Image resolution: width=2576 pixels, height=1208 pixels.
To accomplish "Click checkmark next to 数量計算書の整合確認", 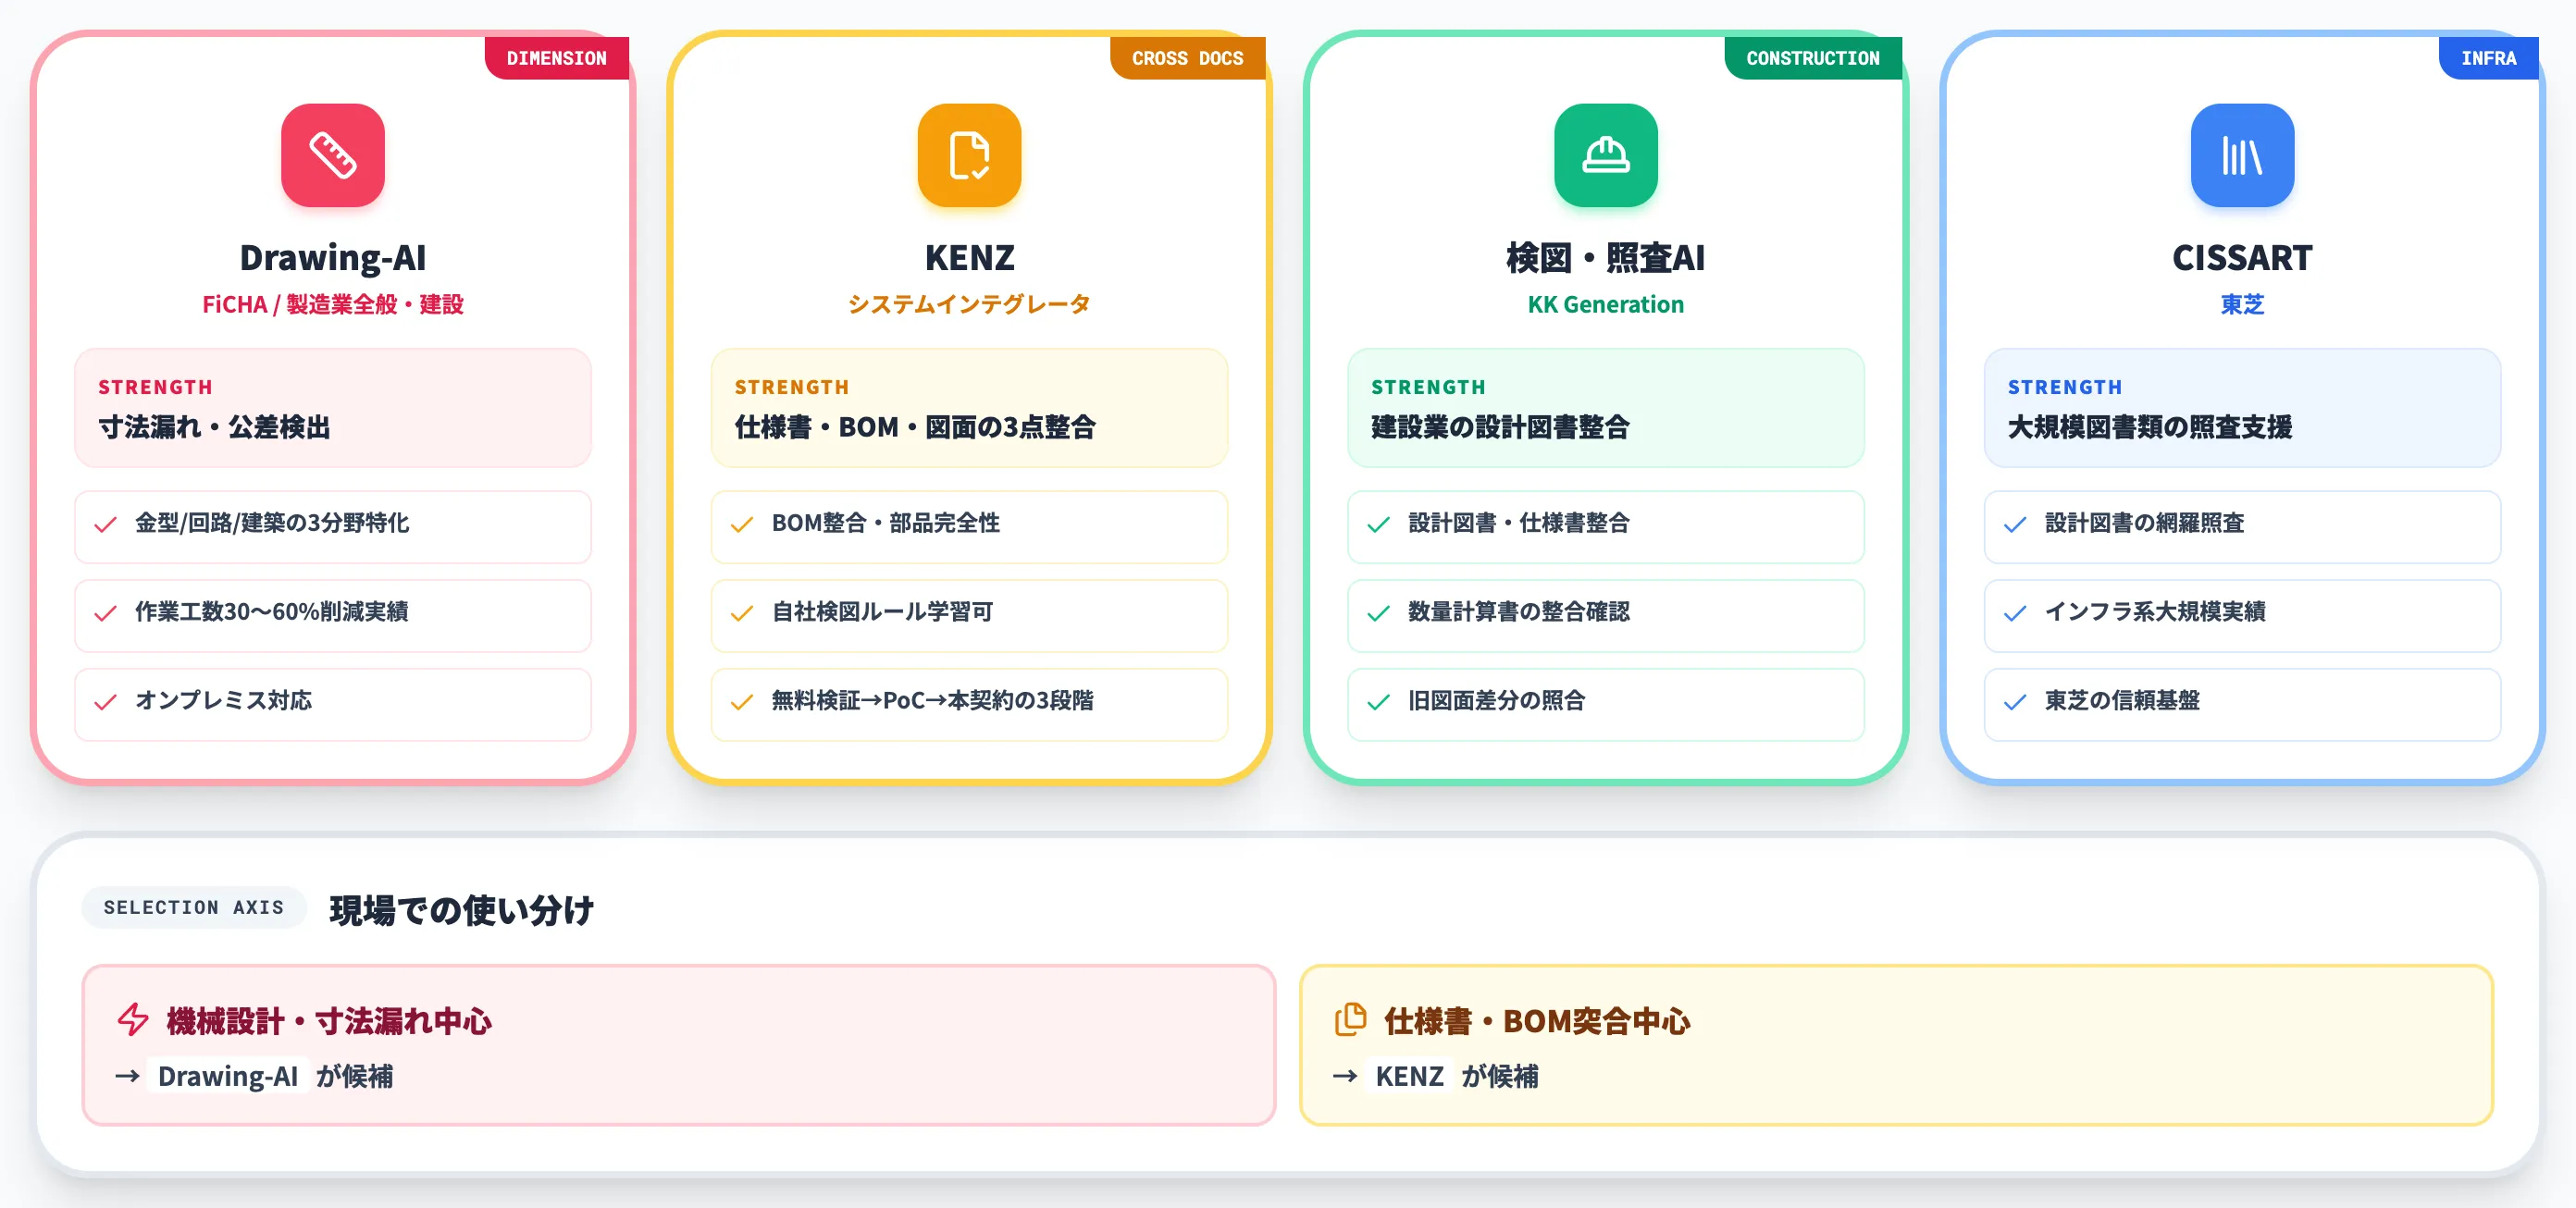I will [1378, 613].
